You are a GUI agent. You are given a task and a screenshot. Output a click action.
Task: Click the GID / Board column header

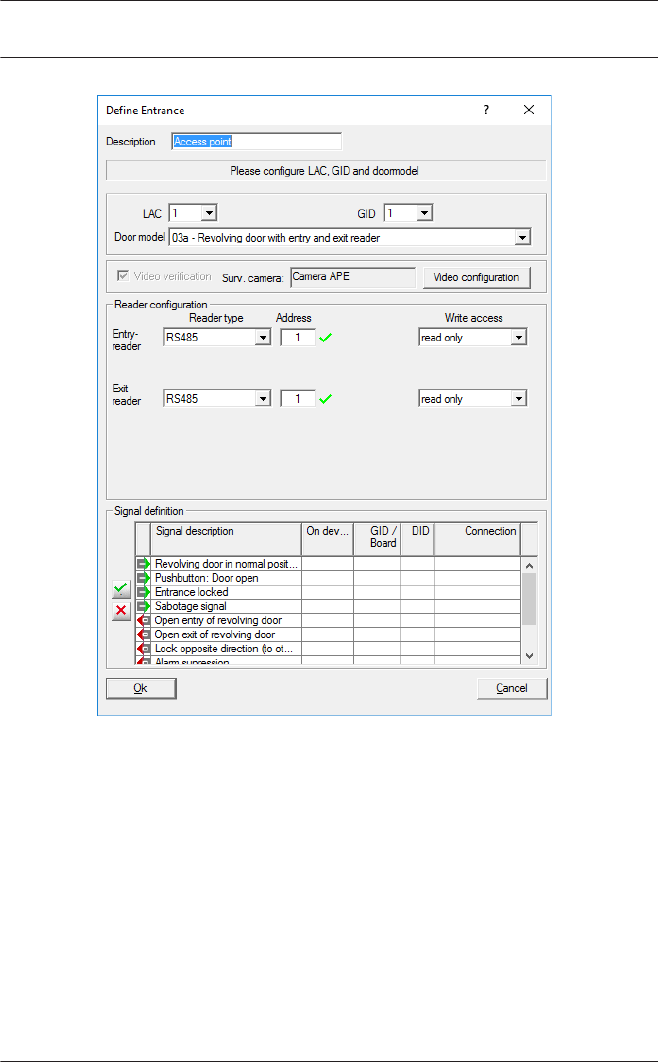tap(377, 538)
